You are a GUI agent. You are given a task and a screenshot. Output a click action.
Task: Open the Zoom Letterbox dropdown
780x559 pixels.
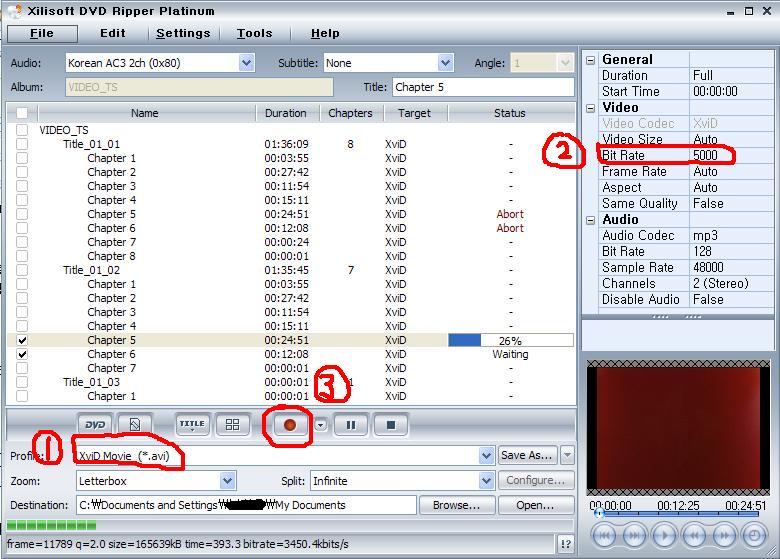coord(227,481)
